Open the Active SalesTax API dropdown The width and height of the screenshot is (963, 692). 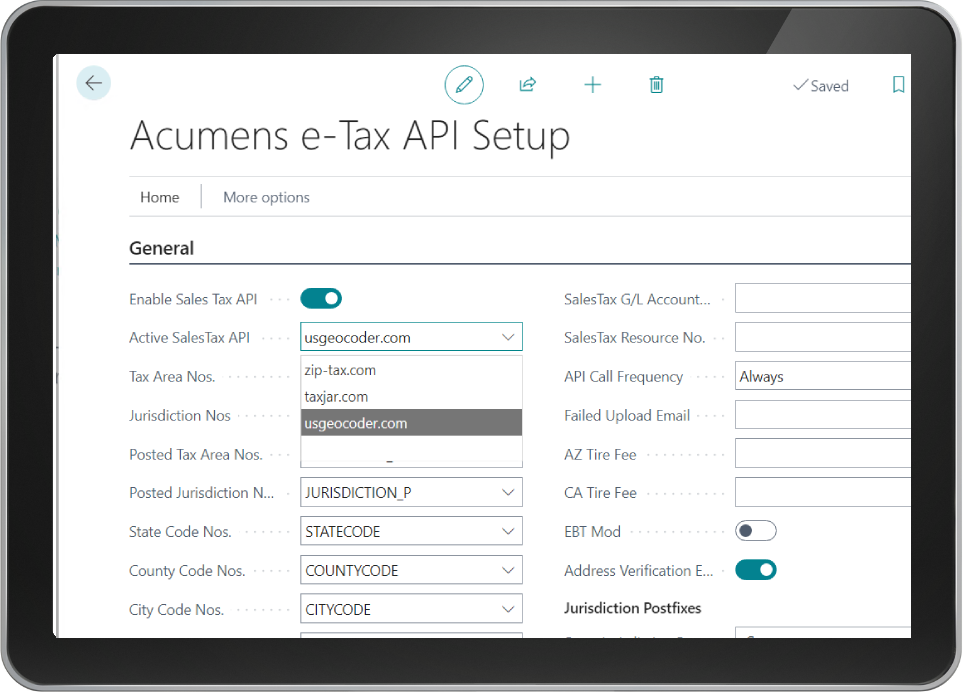(411, 337)
